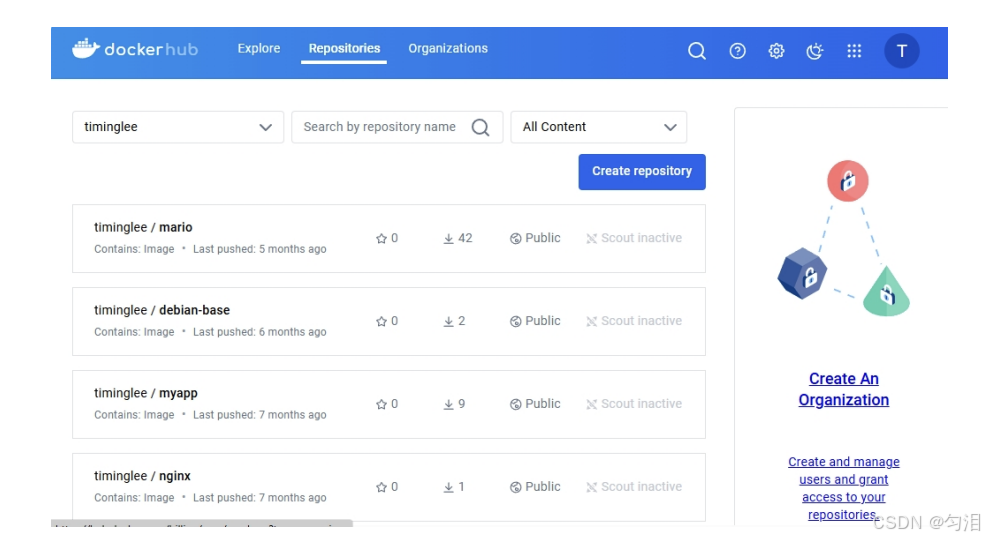Click the Scout inactive icon for myapp

click(x=591, y=404)
